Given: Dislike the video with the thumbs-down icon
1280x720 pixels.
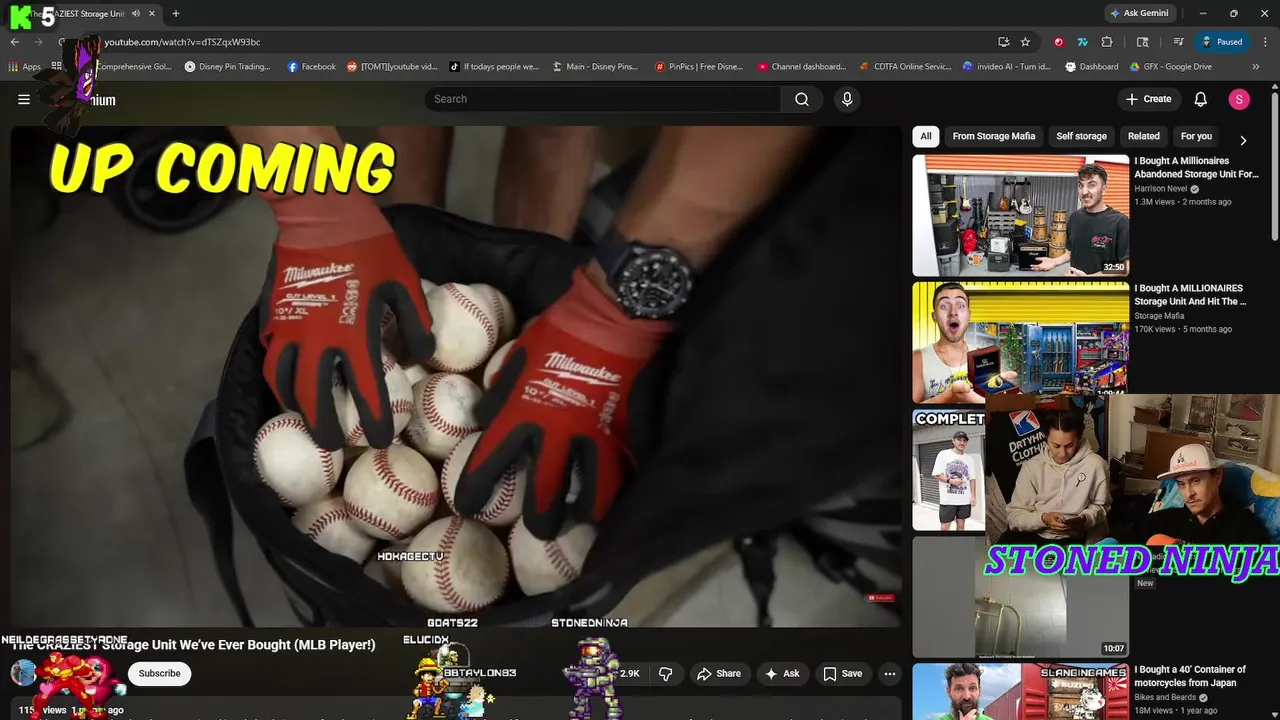Looking at the screenshot, I should 666,674.
